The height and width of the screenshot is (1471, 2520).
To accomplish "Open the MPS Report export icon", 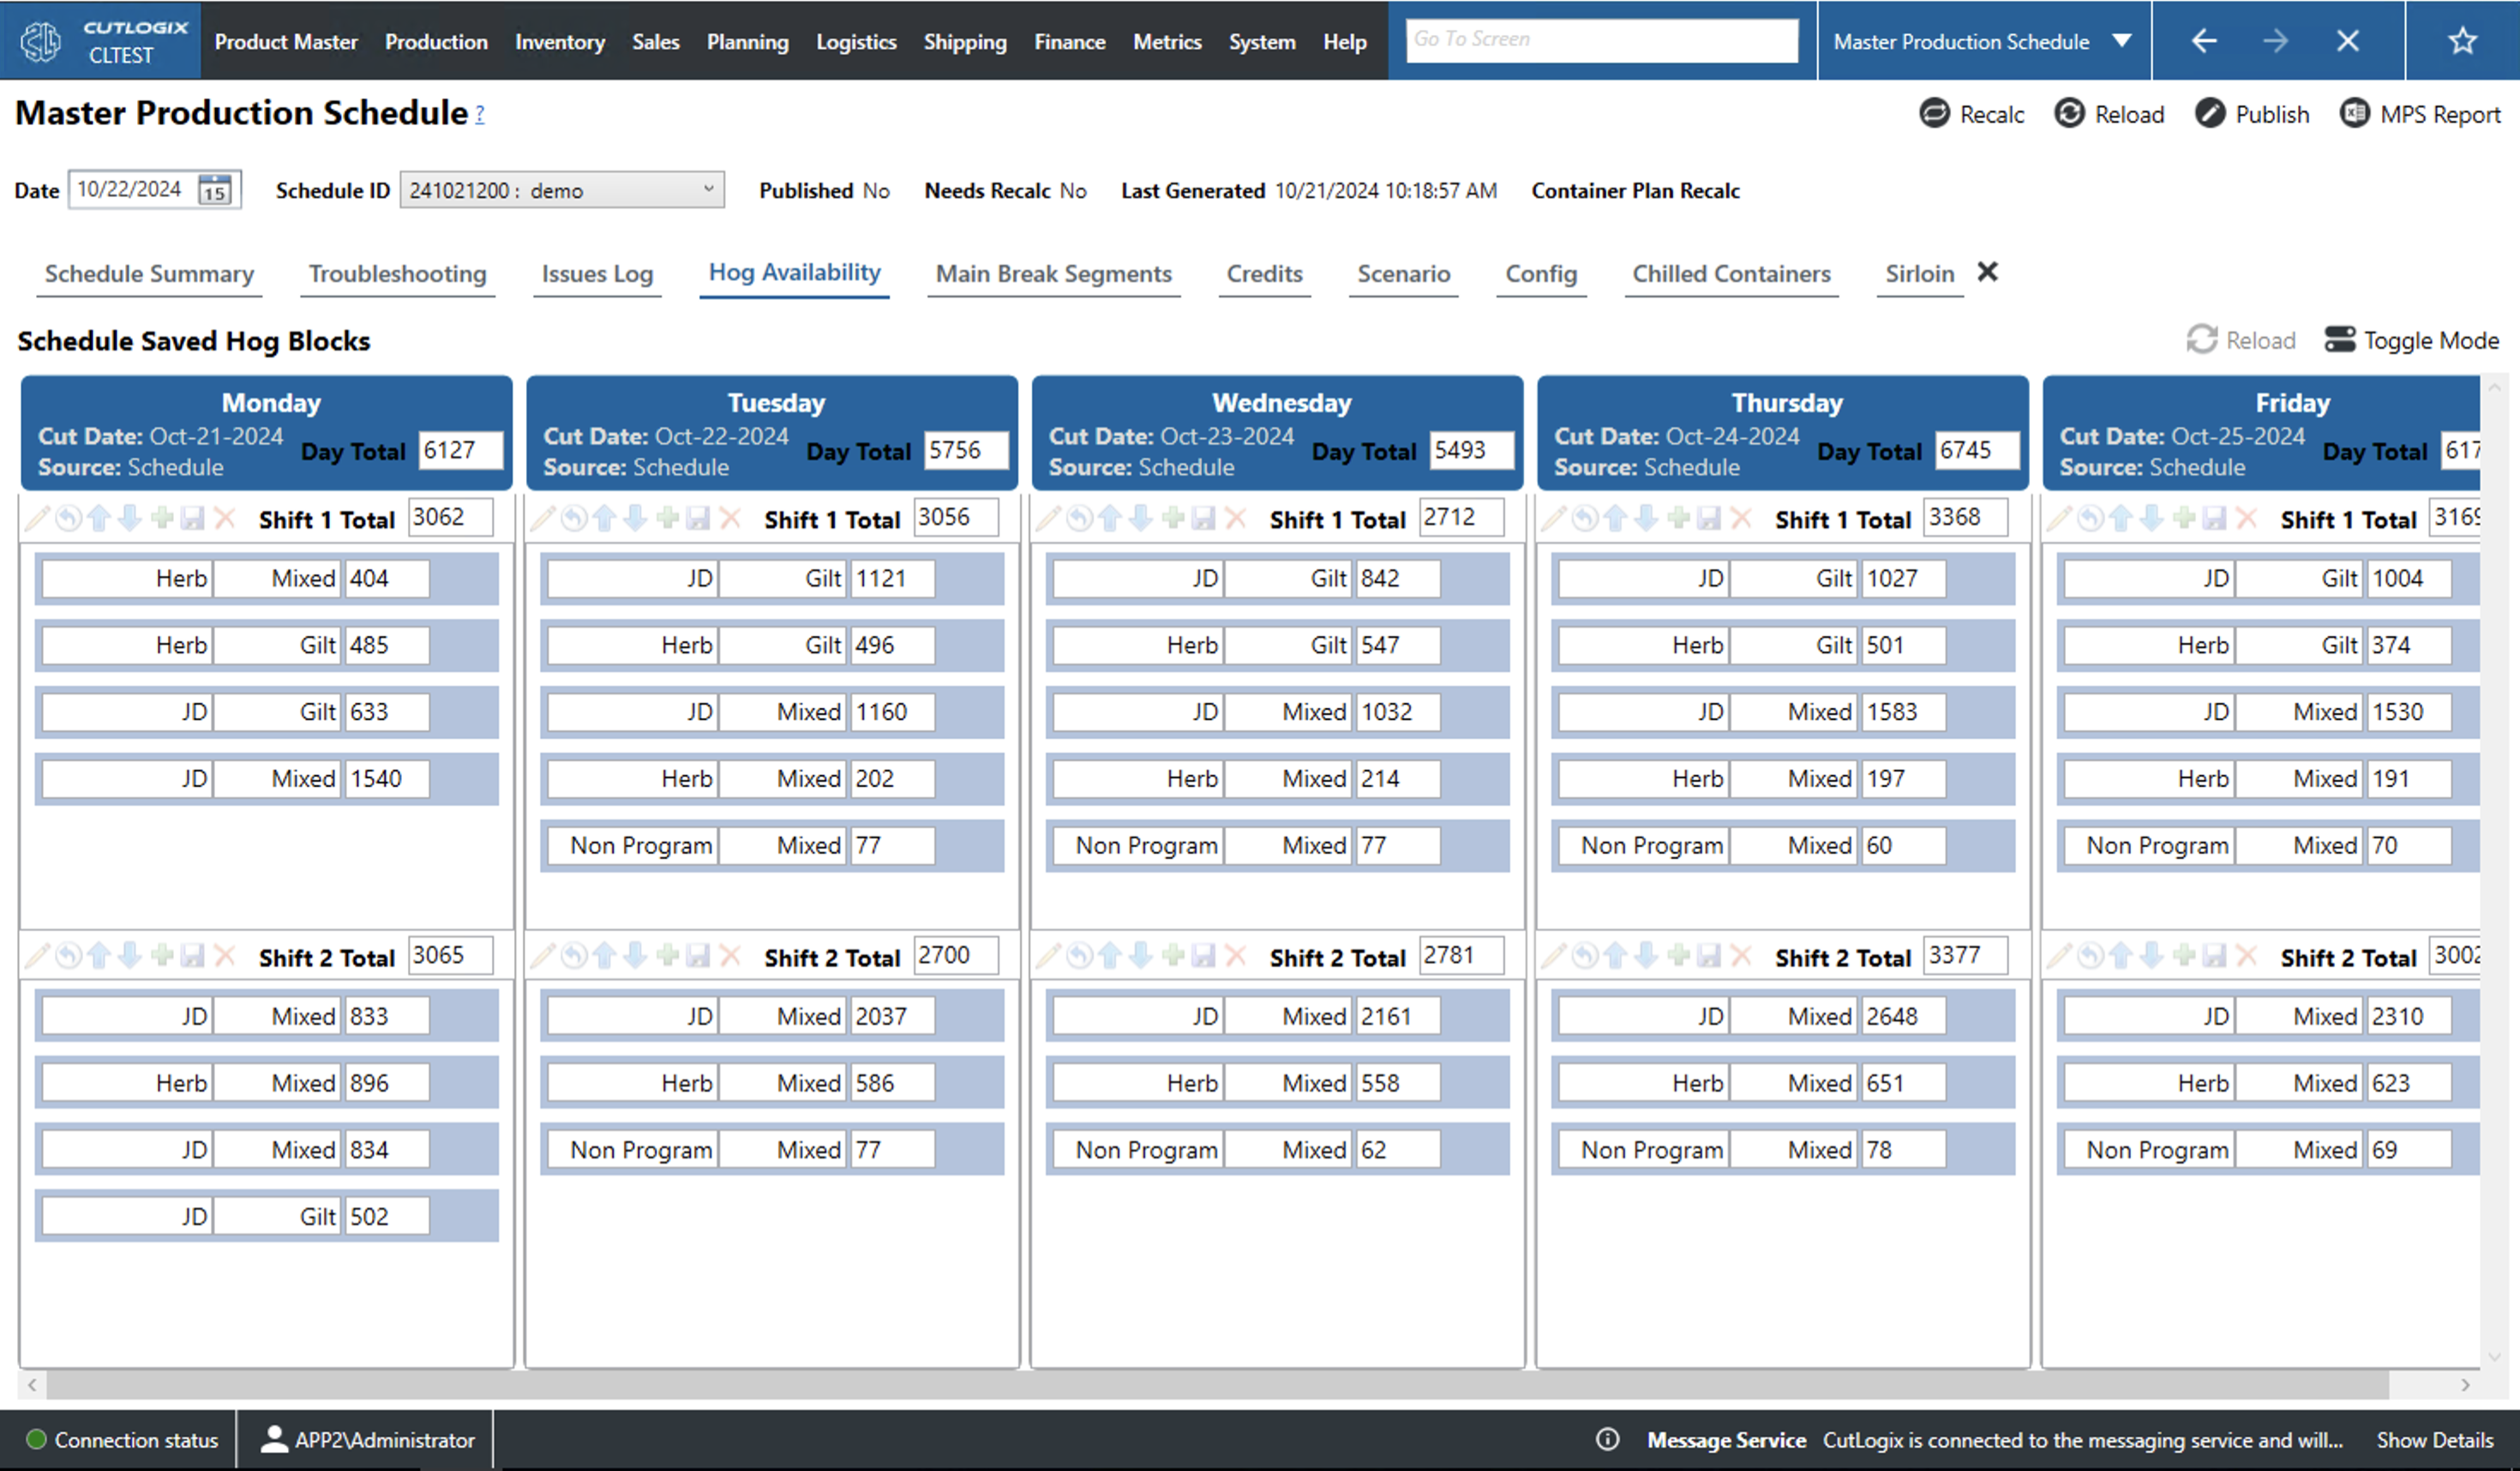I will pos(2354,114).
